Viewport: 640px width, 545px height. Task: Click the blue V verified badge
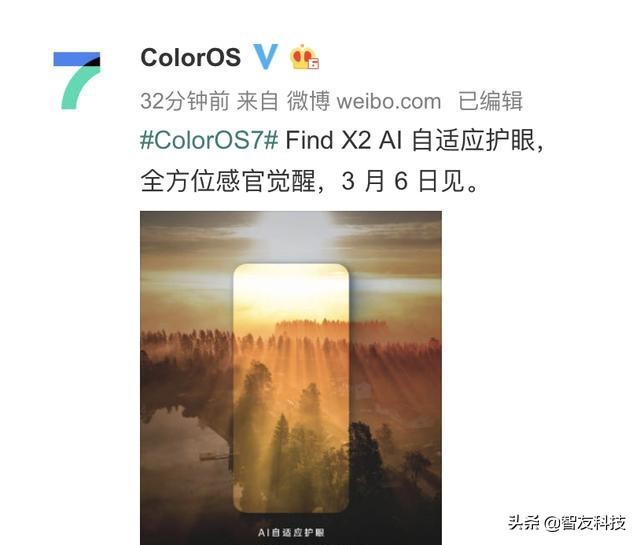tap(265, 56)
